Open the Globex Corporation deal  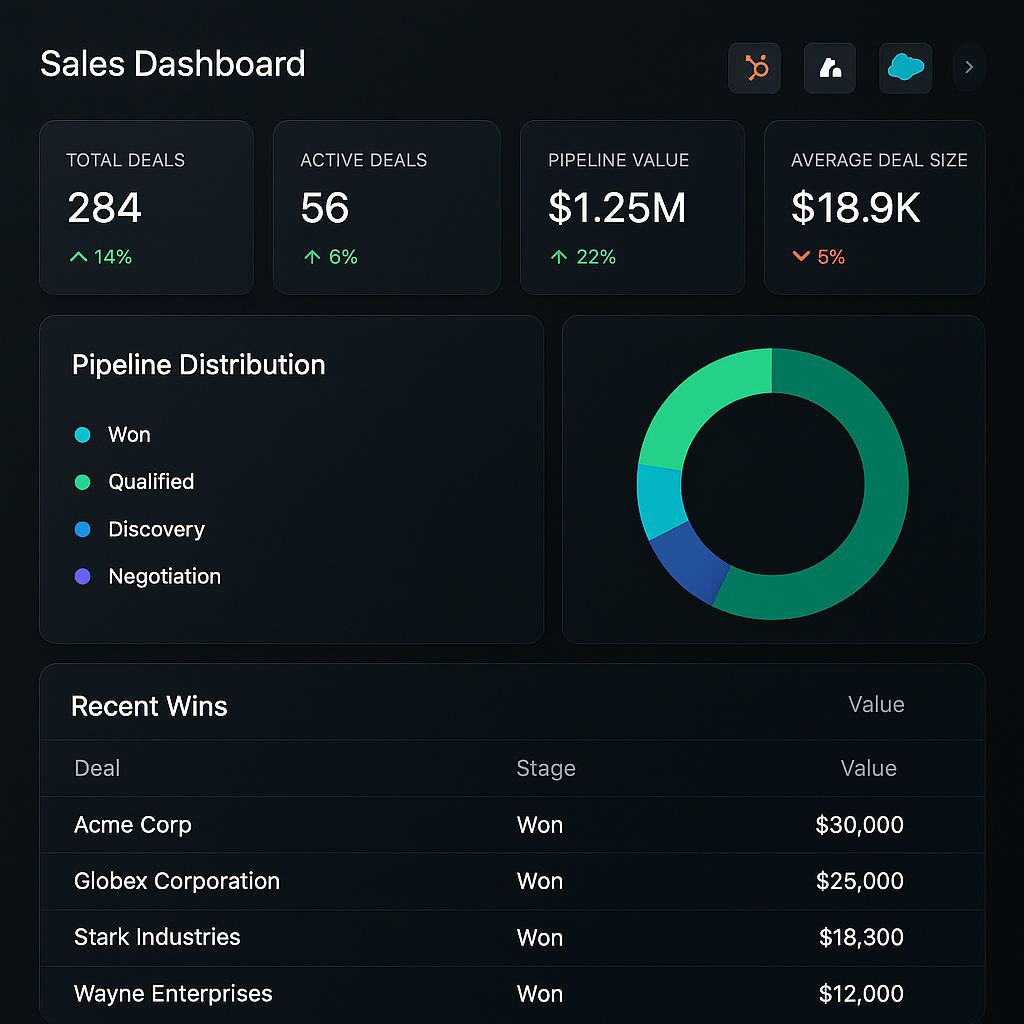pyautogui.click(x=177, y=881)
